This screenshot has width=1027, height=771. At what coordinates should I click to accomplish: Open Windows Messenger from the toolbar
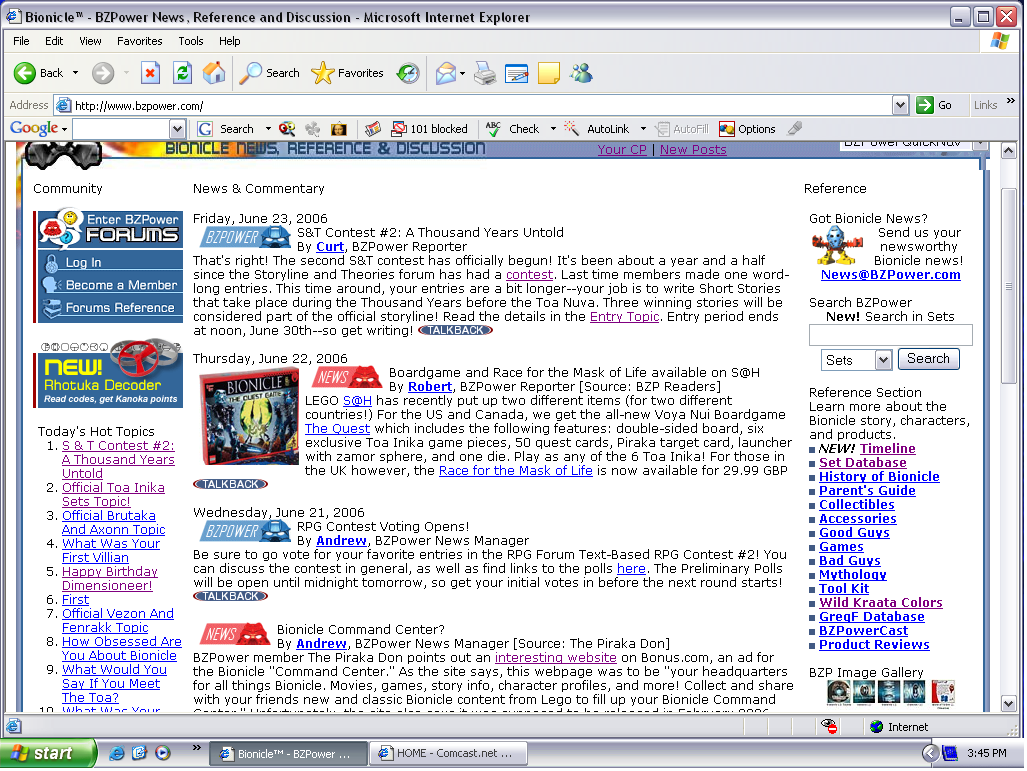[581, 73]
